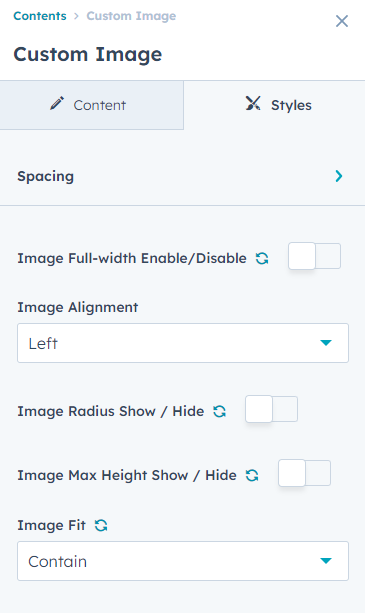Open the Image Alignment dropdown set to Left
This screenshot has height=613, width=365.
pyautogui.click(x=183, y=343)
